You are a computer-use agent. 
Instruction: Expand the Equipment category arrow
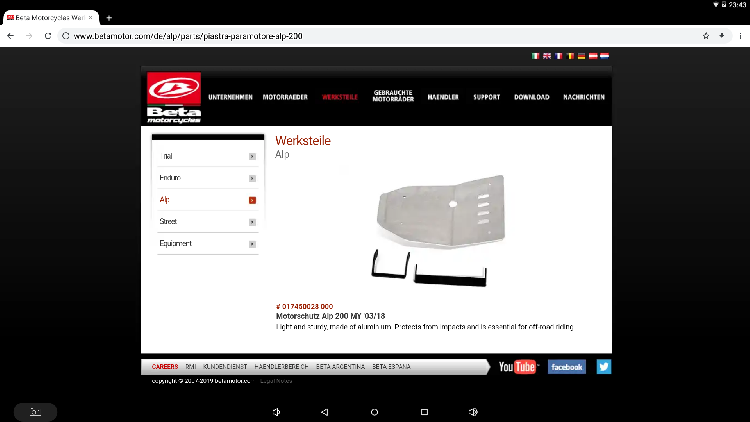pos(252,244)
